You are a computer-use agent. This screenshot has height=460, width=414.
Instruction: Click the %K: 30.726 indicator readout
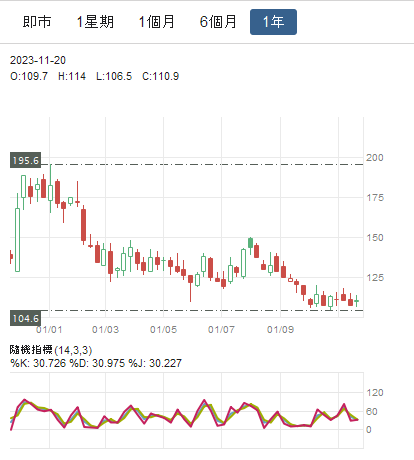[x=38, y=363]
